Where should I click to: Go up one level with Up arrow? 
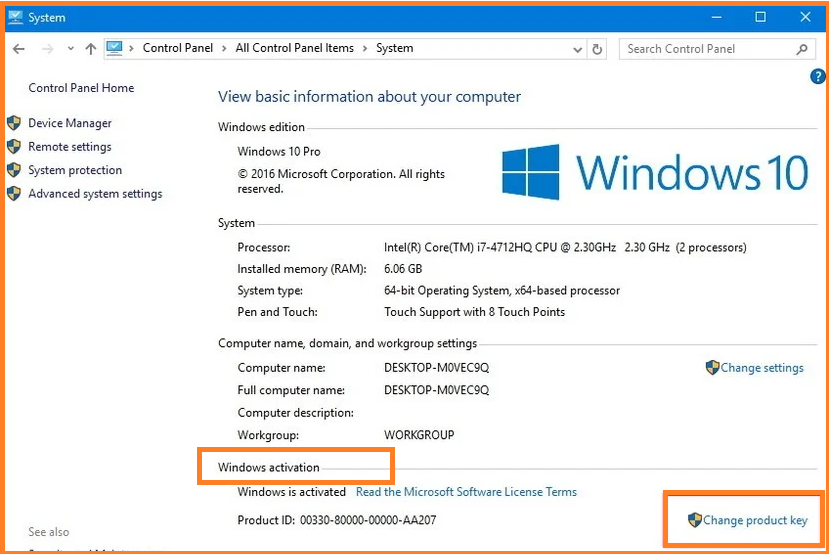(91, 49)
